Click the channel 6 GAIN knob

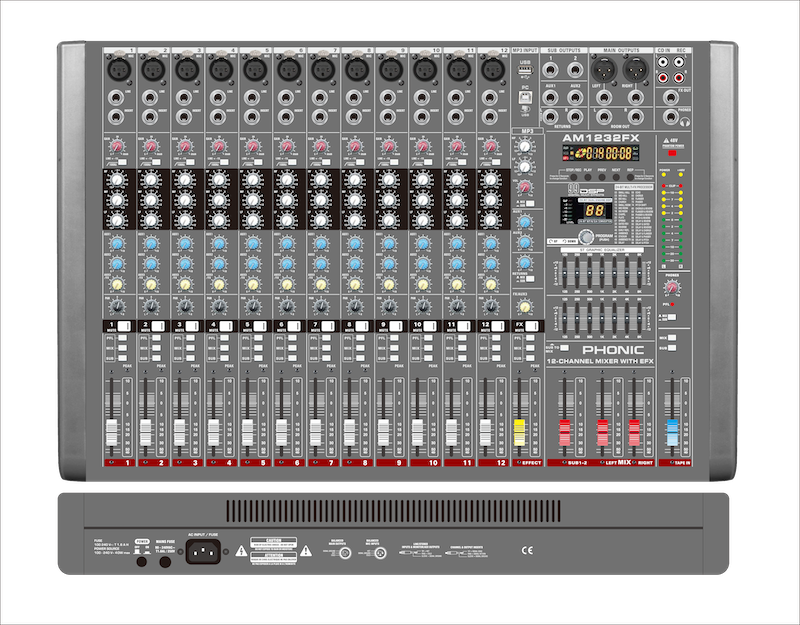coord(287,146)
